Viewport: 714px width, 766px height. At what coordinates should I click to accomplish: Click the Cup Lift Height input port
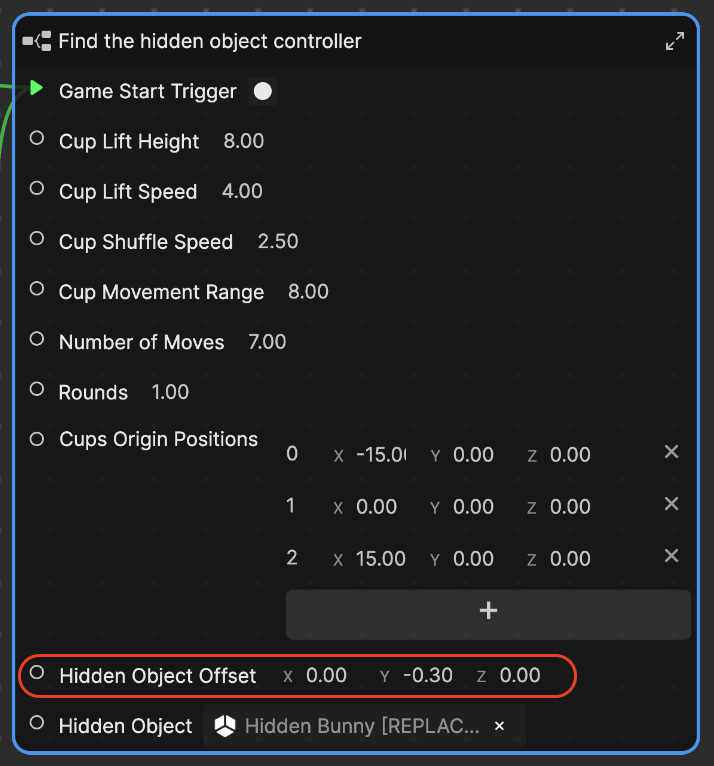tap(37, 139)
